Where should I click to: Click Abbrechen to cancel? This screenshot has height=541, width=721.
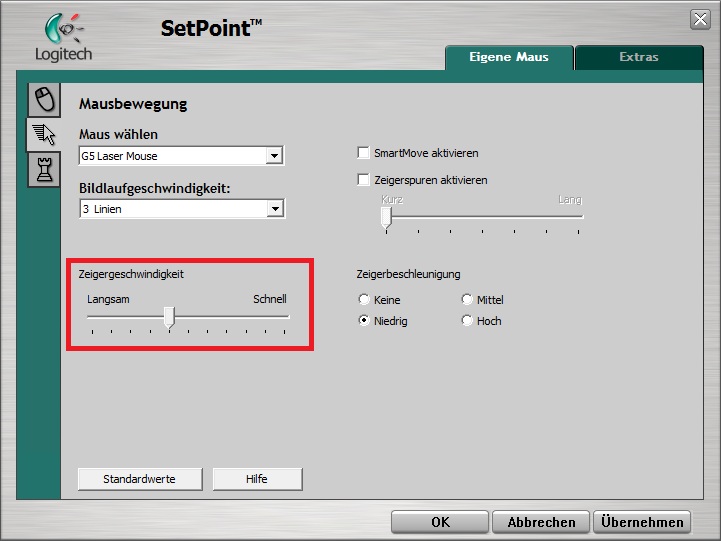541,522
